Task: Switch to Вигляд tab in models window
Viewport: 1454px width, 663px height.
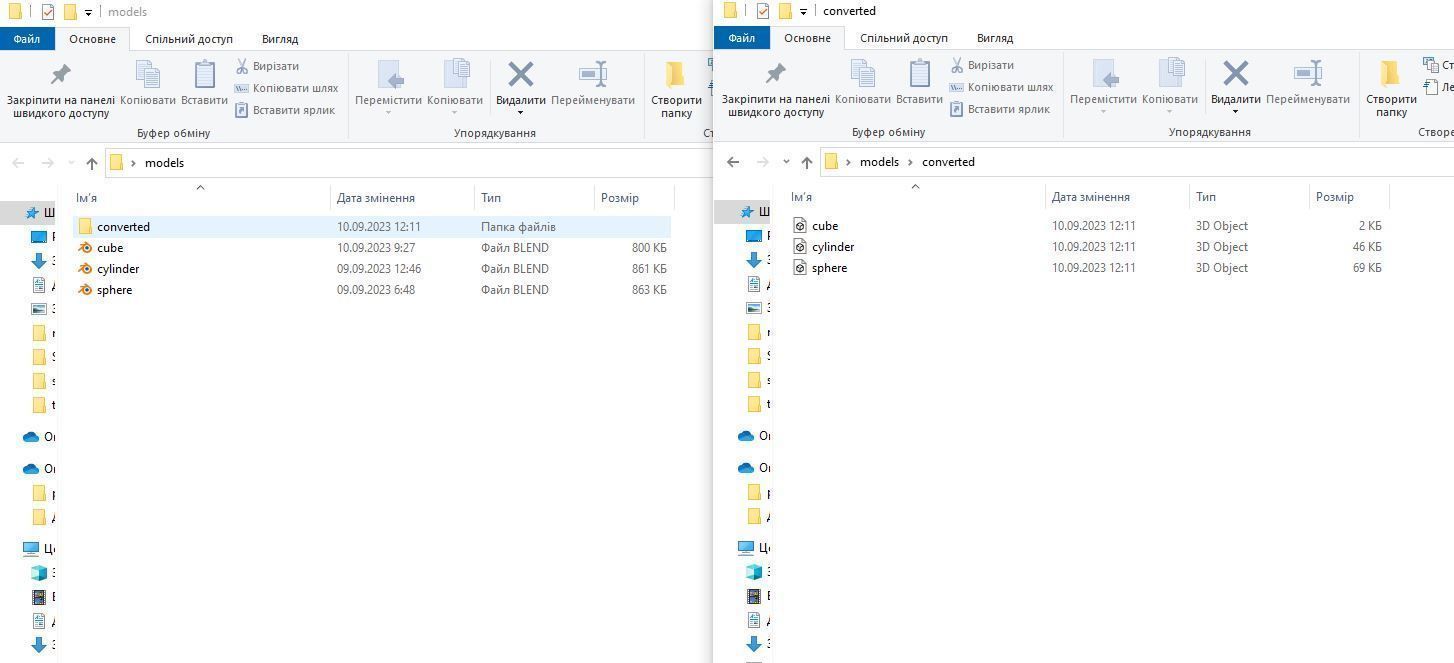Action: coord(280,39)
